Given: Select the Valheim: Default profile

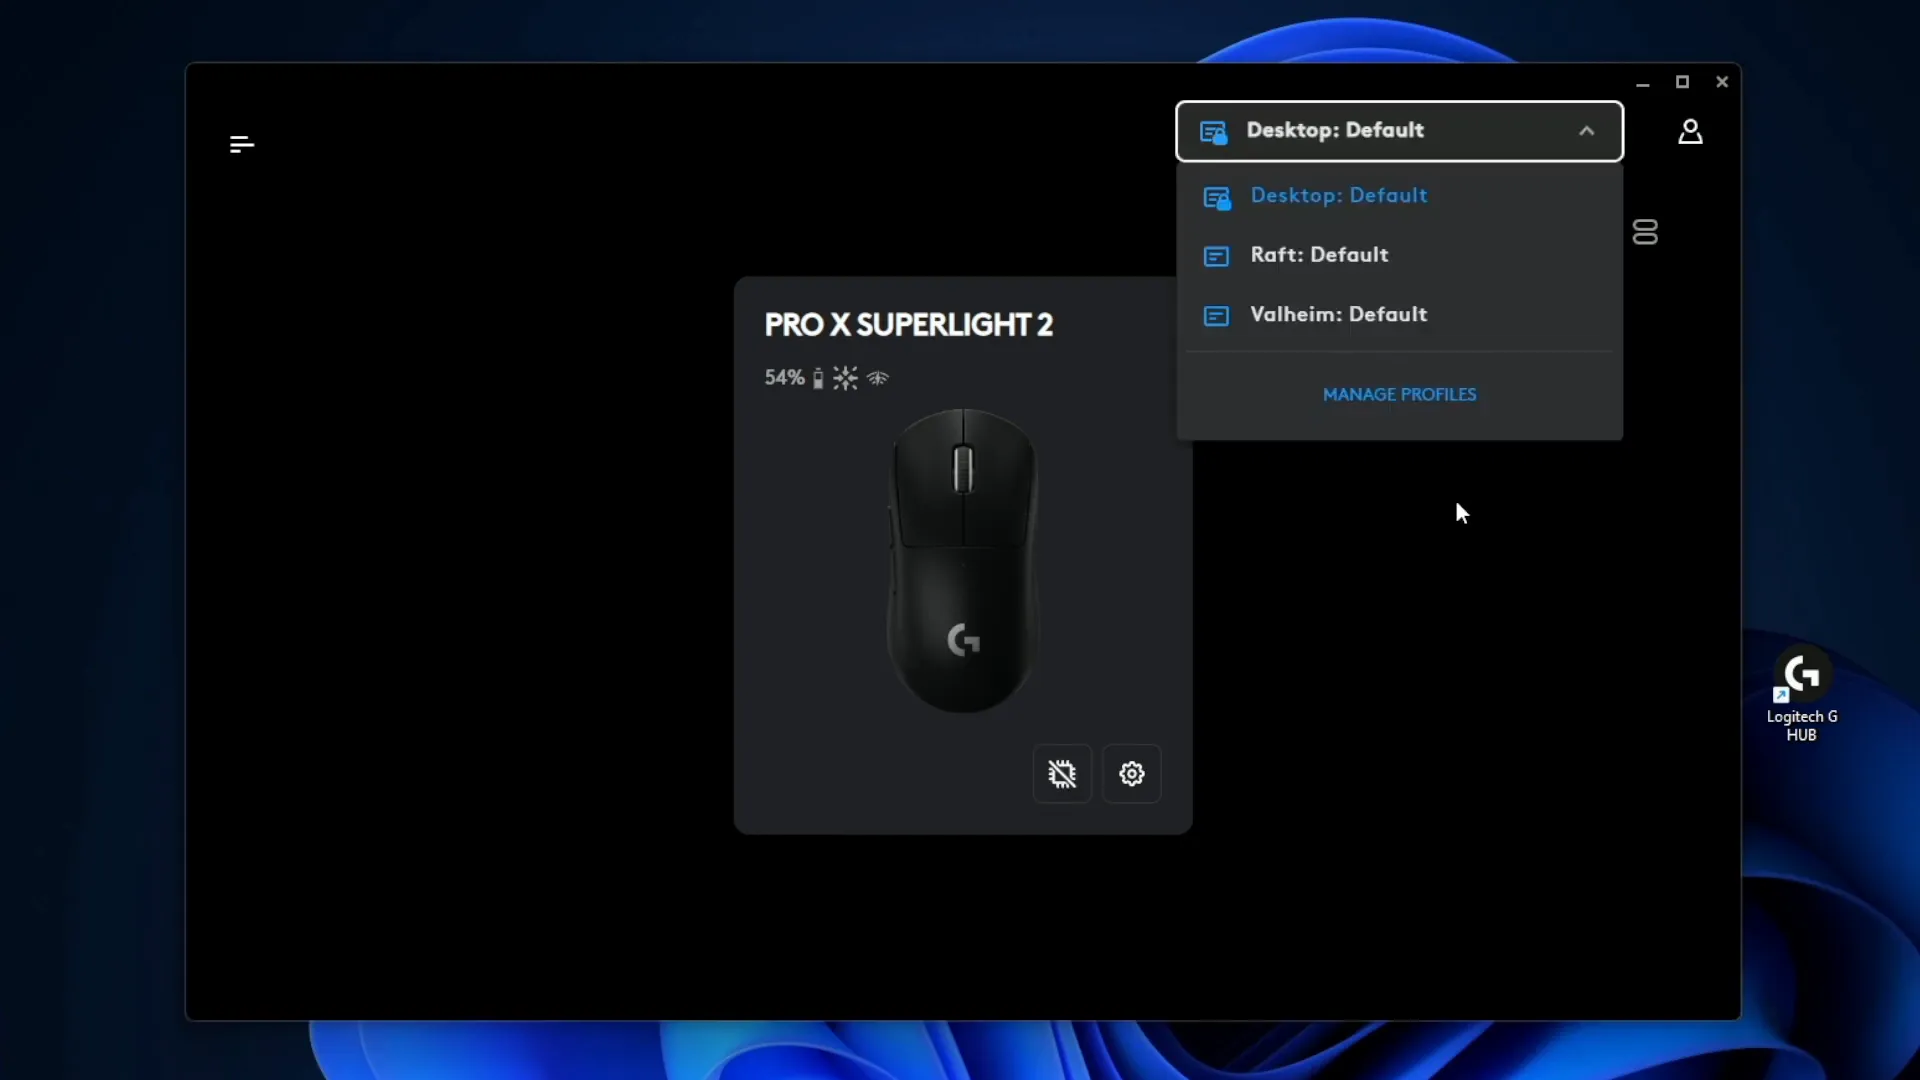Looking at the screenshot, I should click(x=1399, y=315).
